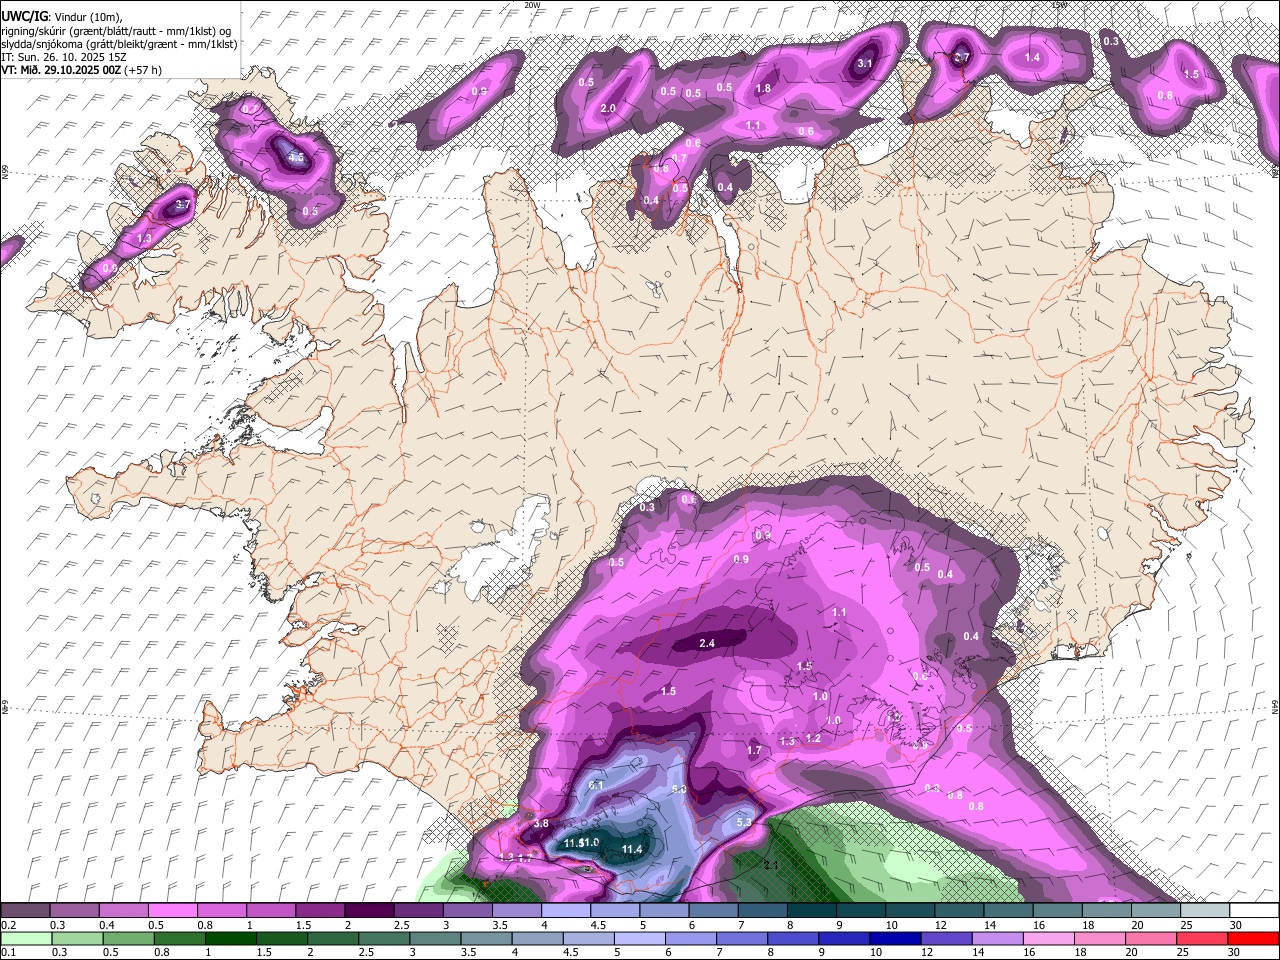Click the 5.0 value in the southern precipitation zone
The width and height of the screenshot is (1280, 960).
(678, 789)
